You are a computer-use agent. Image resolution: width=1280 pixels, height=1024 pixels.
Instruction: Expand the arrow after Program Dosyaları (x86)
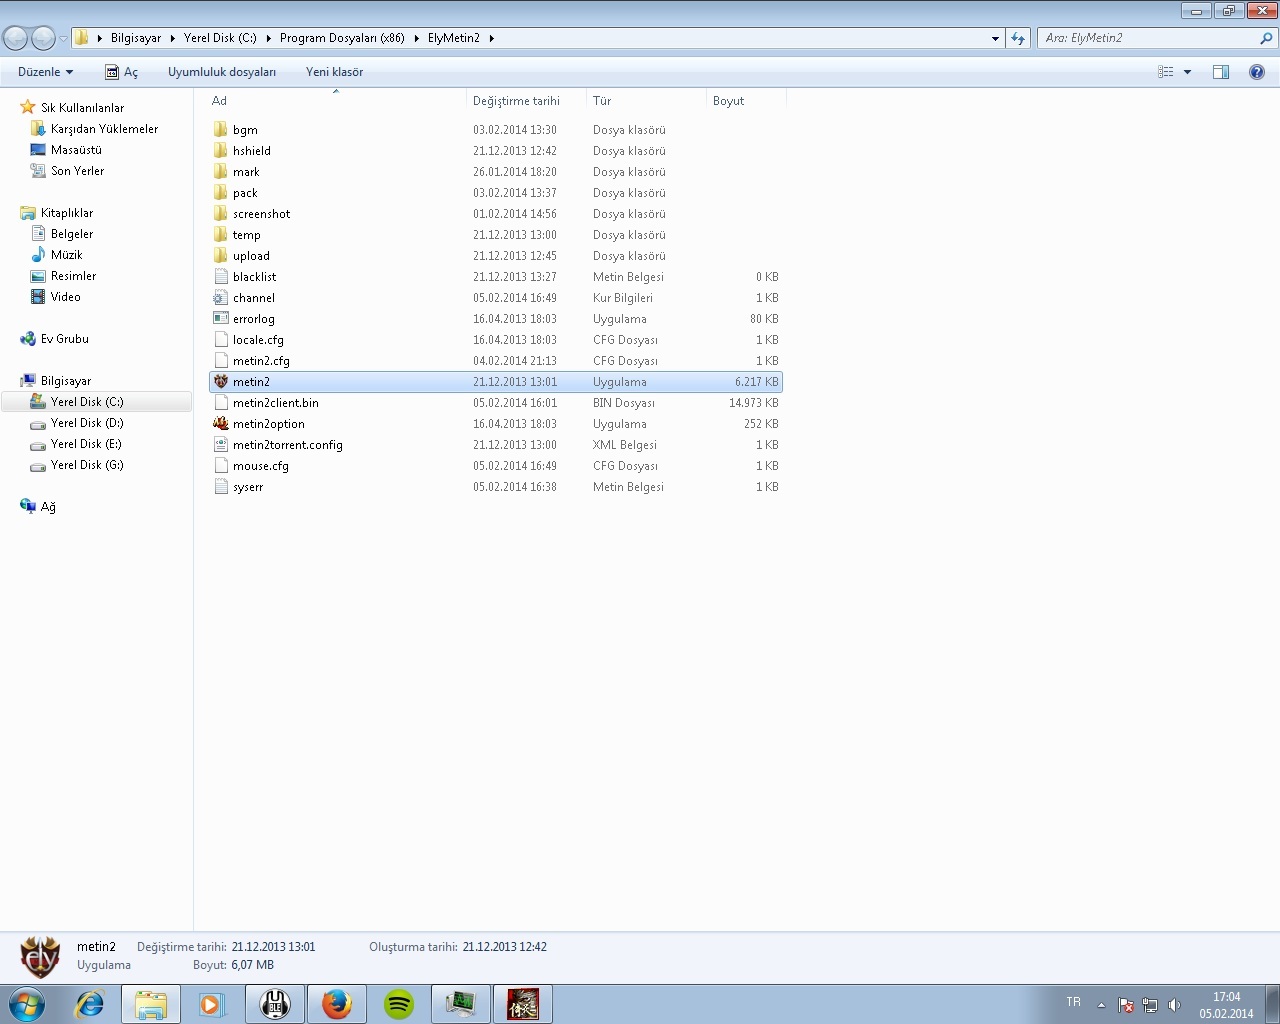[x=416, y=38]
